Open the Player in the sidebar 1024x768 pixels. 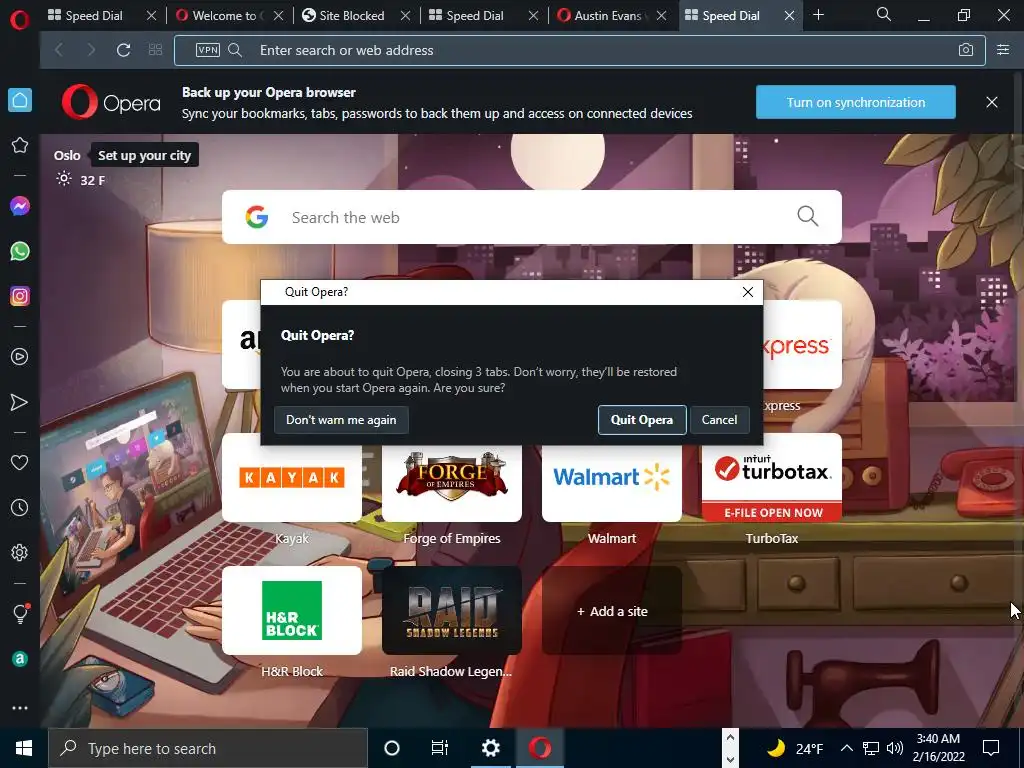tap(20, 357)
